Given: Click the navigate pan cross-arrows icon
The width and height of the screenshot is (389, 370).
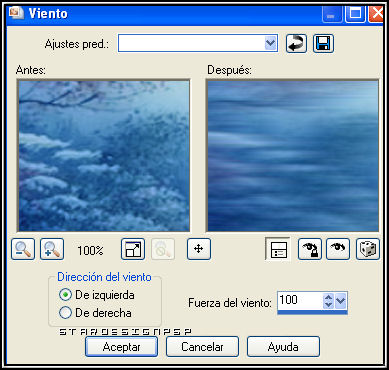Looking at the screenshot, I should 199,249.
